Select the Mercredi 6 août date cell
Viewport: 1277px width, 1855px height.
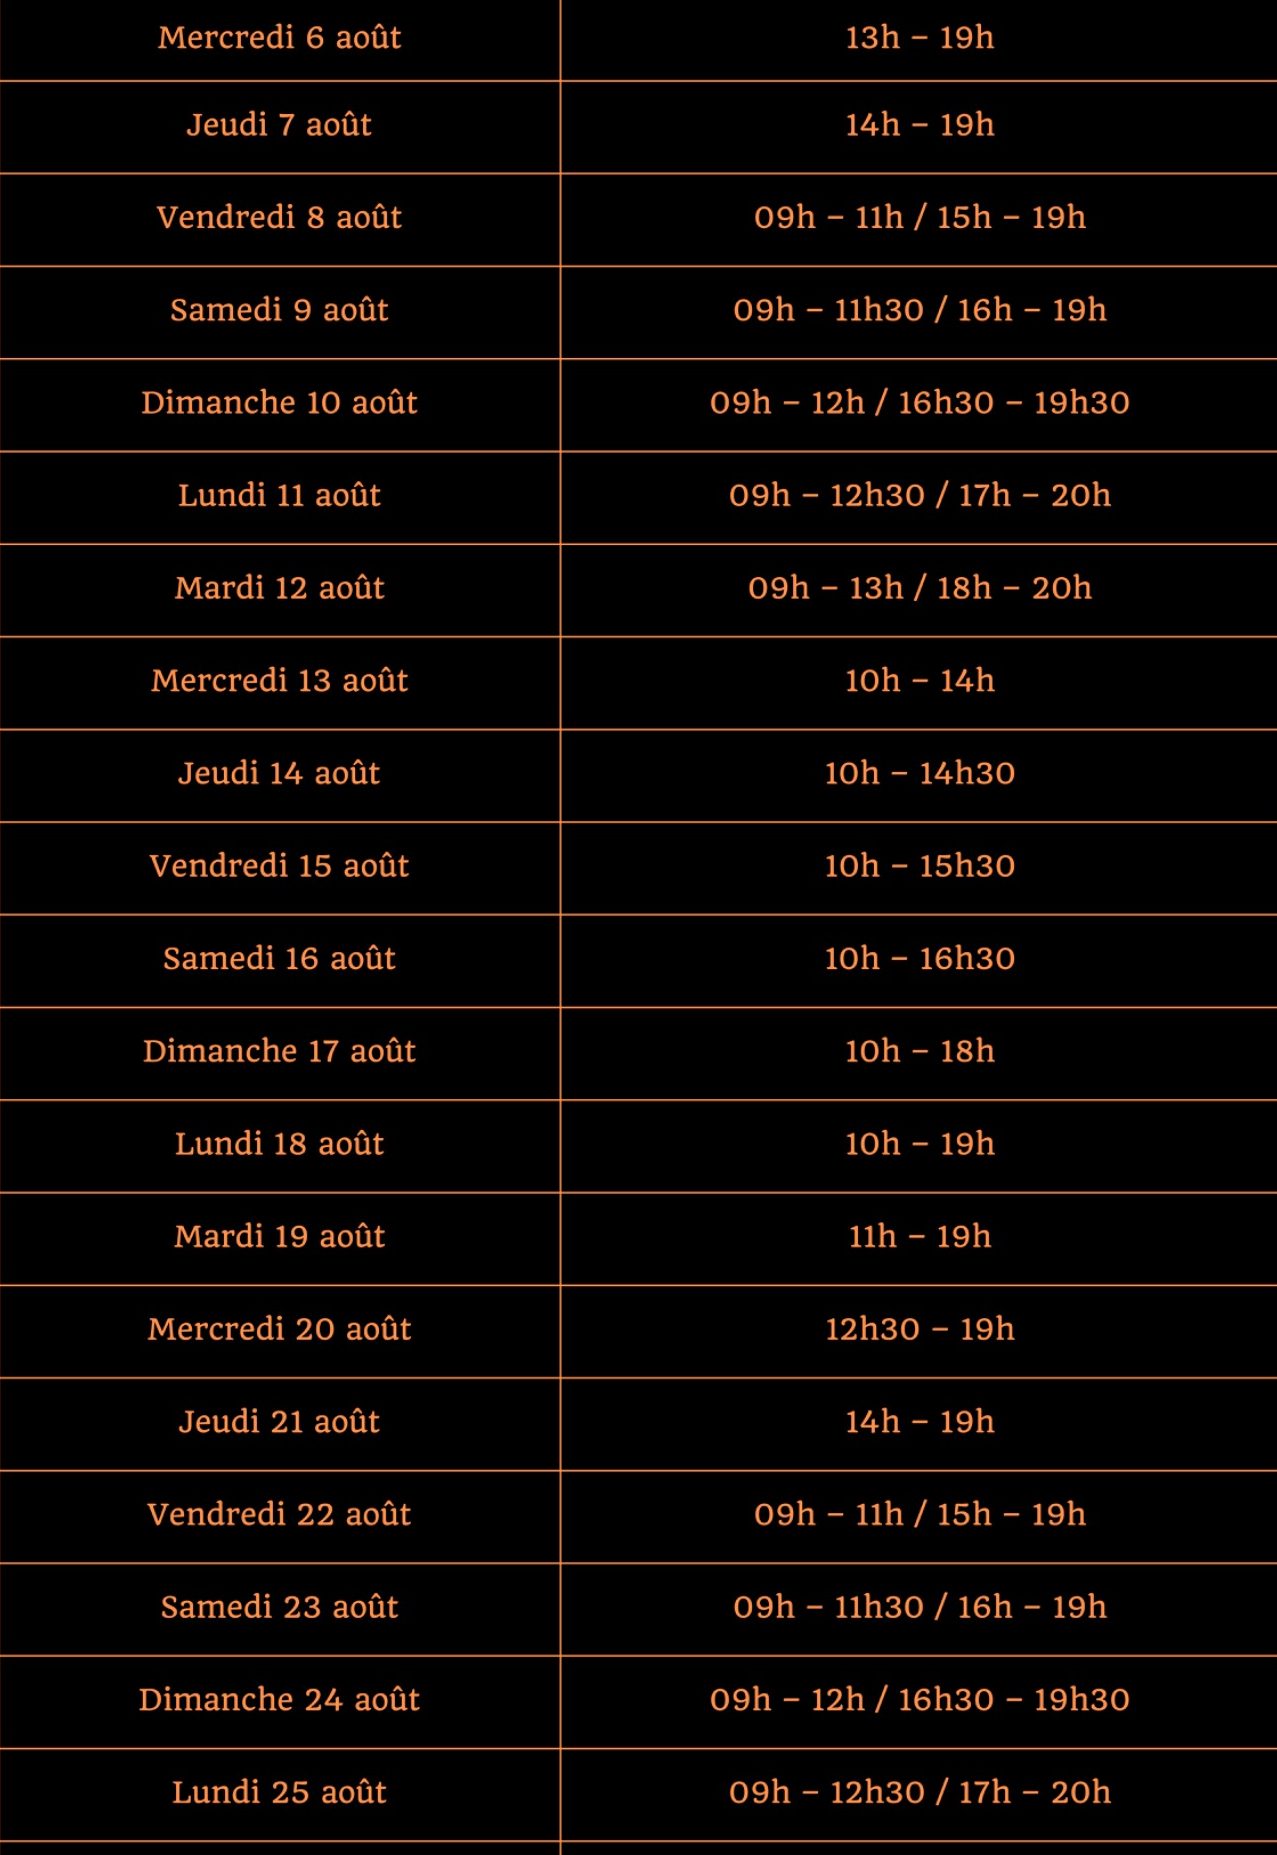[x=279, y=38]
